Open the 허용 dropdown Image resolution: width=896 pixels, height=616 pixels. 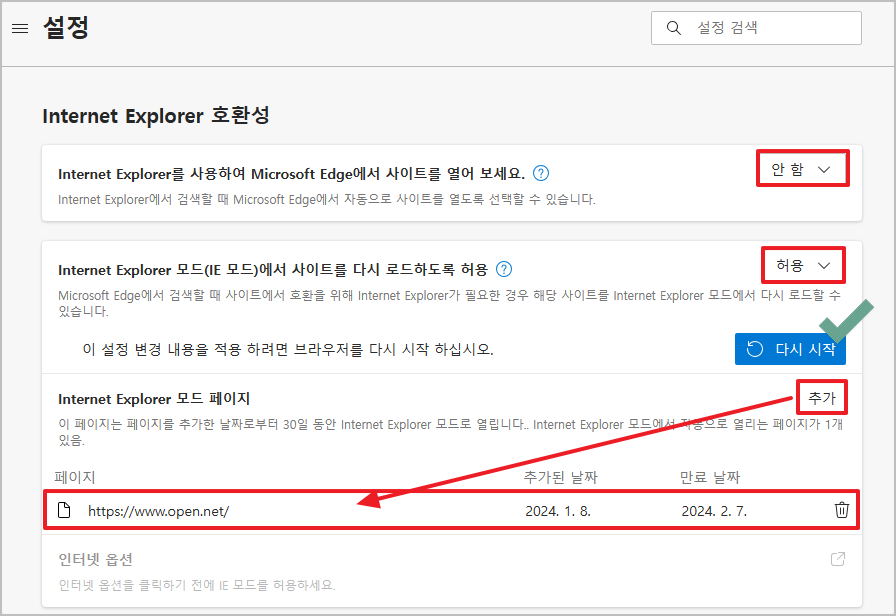pyautogui.click(x=803, y=265)
